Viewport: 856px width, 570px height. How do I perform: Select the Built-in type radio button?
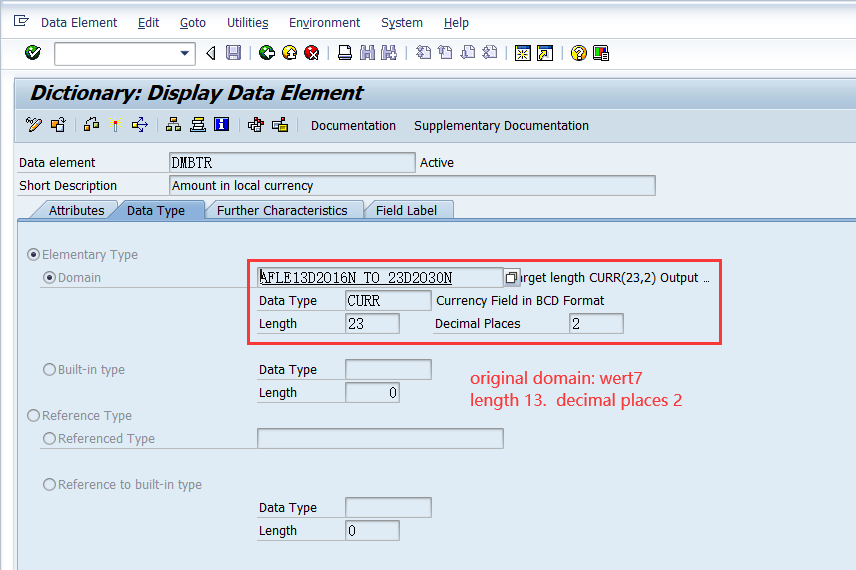pyautogui.click(x=49, y=370)
